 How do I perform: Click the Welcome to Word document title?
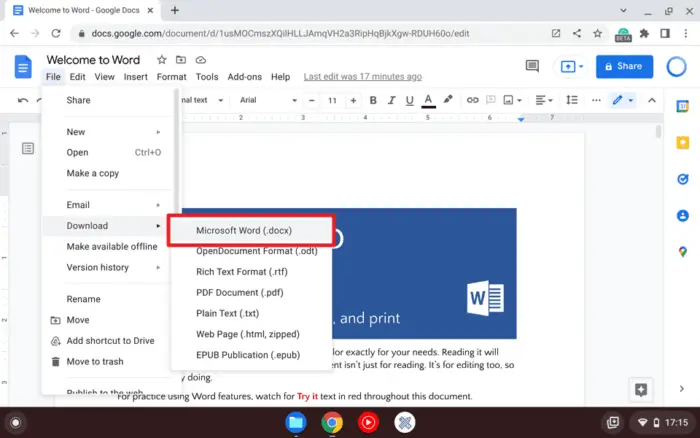(x=93, y=60)
